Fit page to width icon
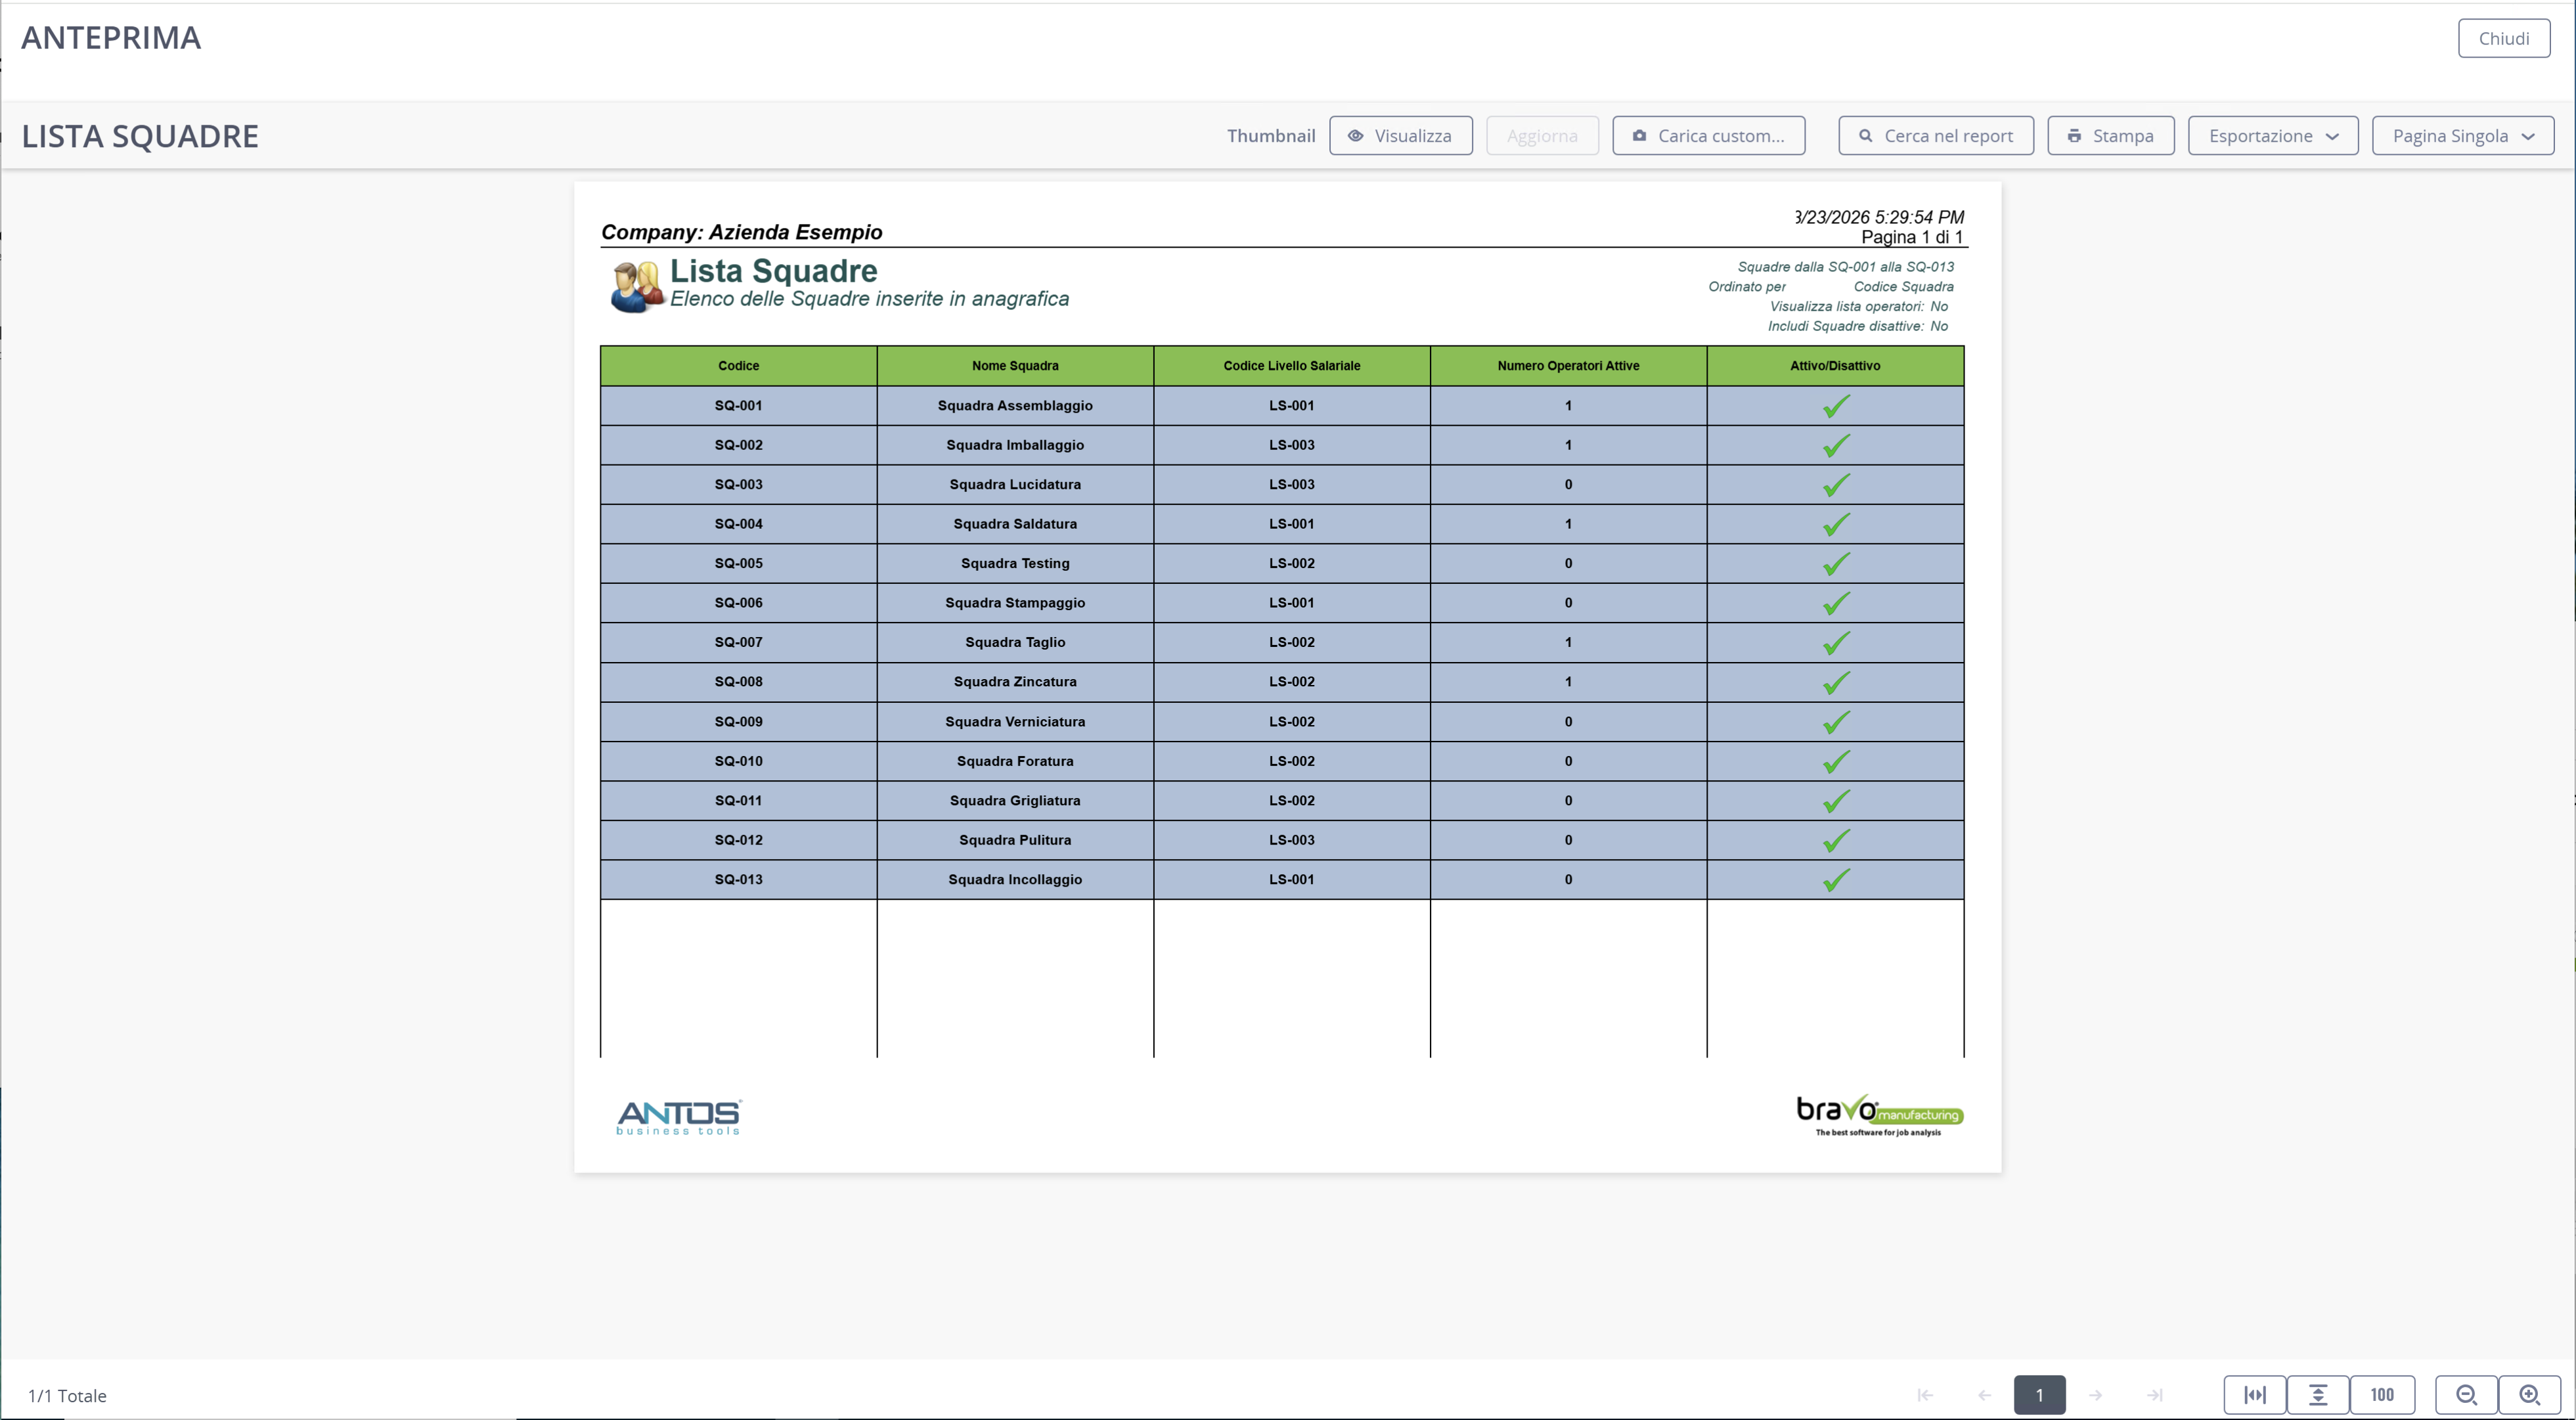 pos(2255,1395)
